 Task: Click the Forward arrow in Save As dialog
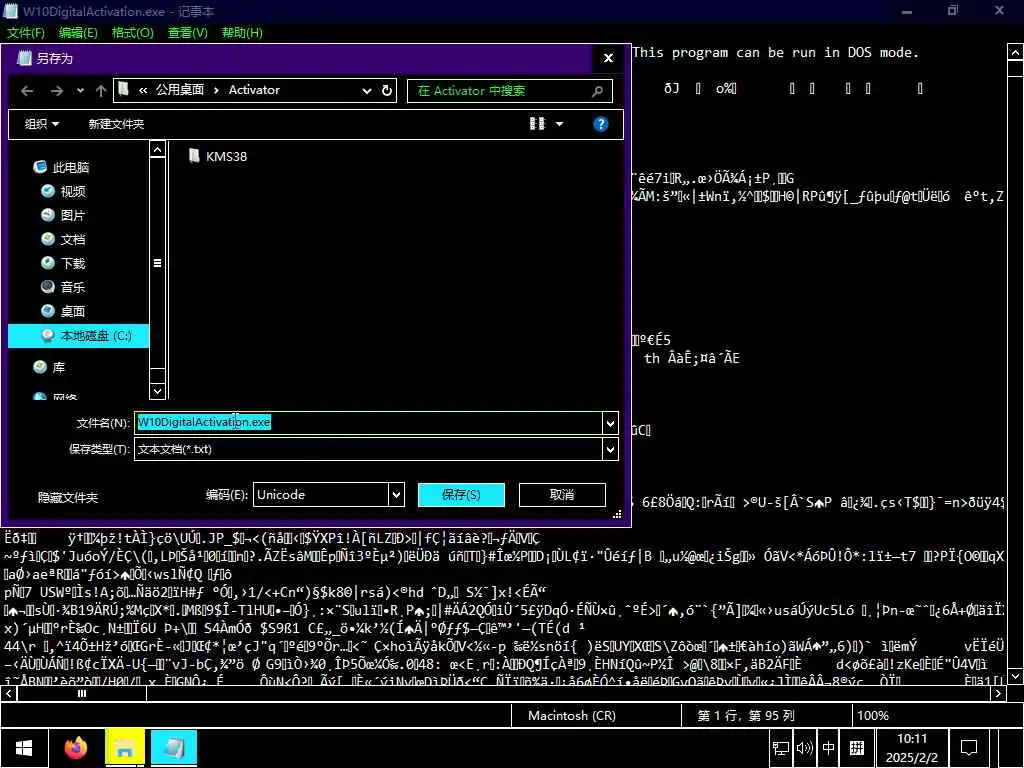click(57, 91)
